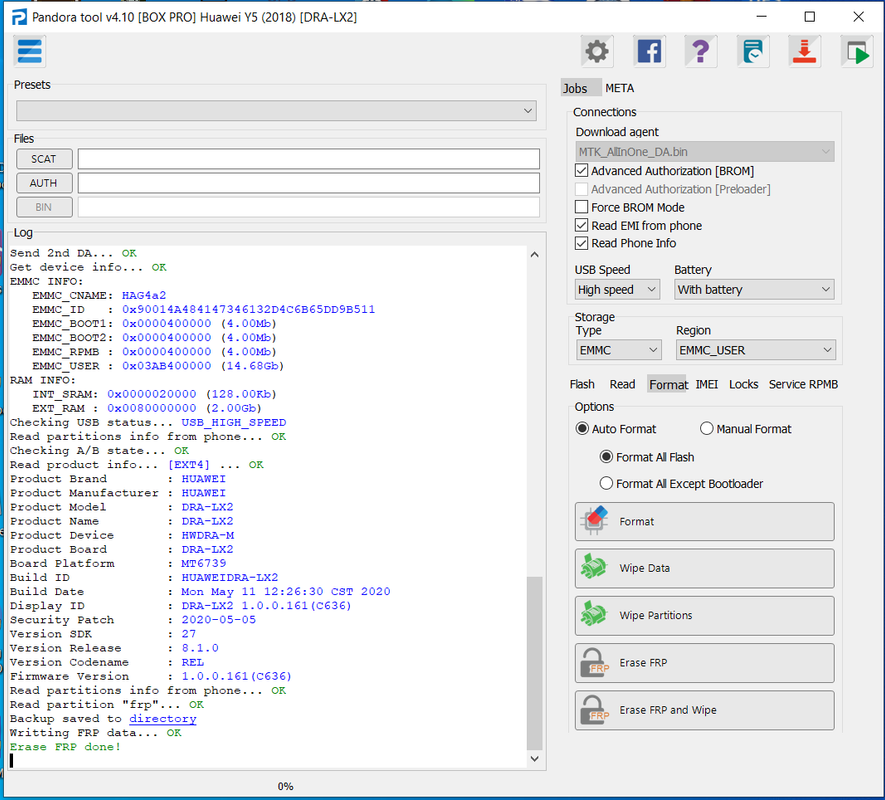Click the Wipe Partitions button
This screenshot has width=885, height=800.
point(704,615)
